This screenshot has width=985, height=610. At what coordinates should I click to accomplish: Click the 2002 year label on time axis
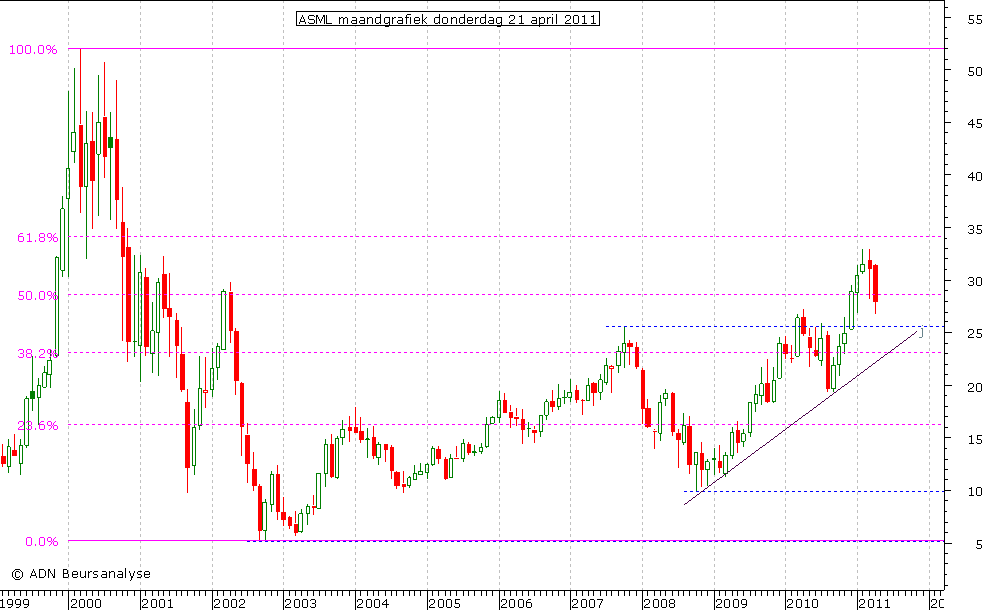point(229,603)
